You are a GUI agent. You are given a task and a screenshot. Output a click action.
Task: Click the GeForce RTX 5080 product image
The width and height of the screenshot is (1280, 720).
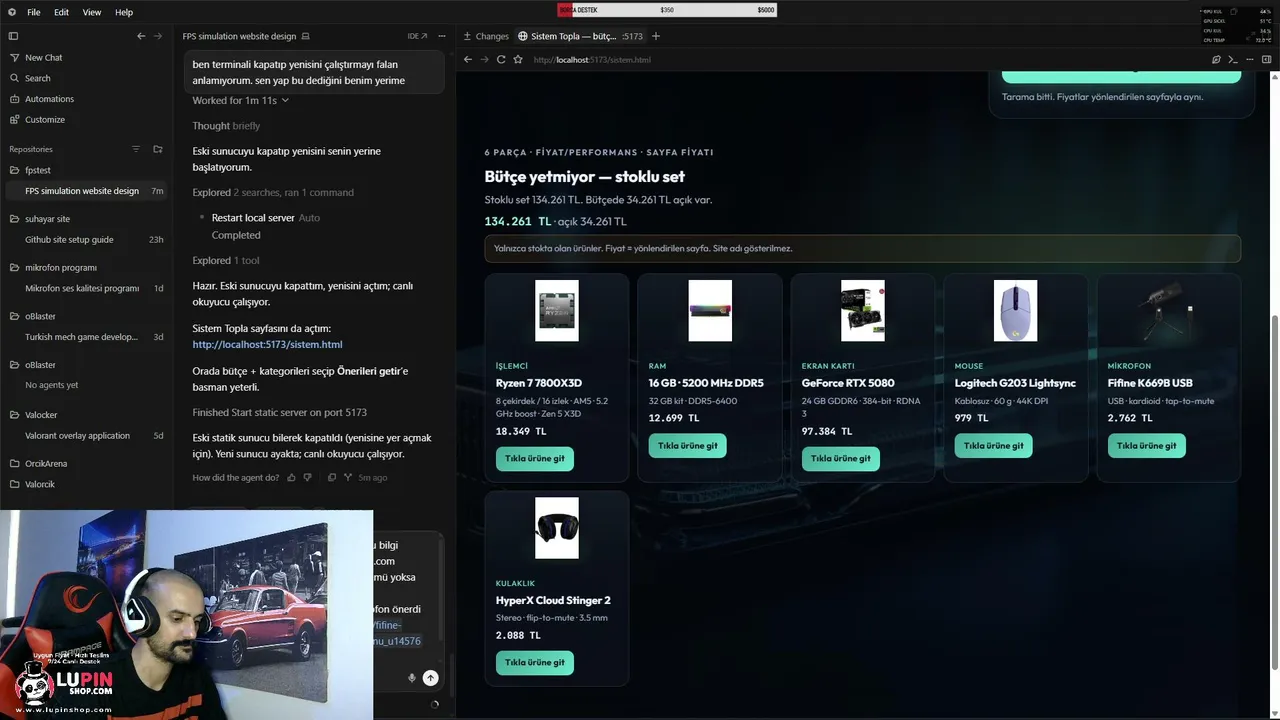pos(863,311)
